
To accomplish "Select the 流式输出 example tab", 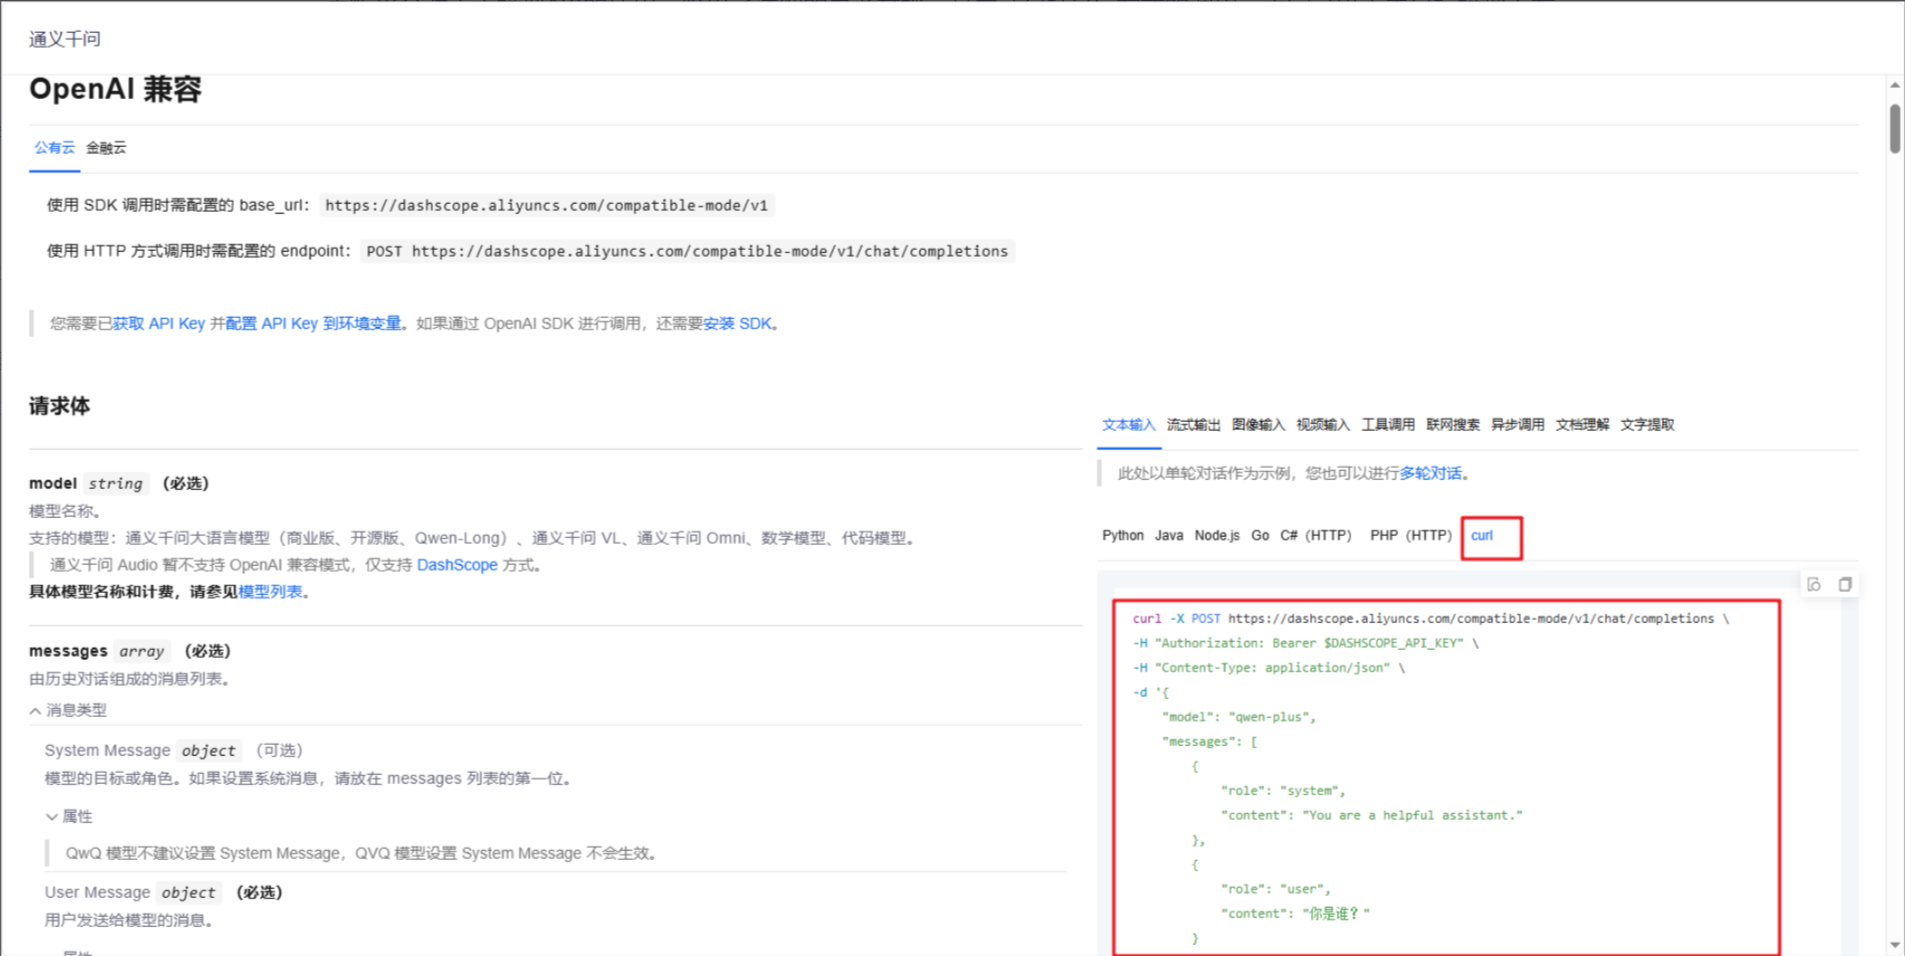I will 1193,425.
